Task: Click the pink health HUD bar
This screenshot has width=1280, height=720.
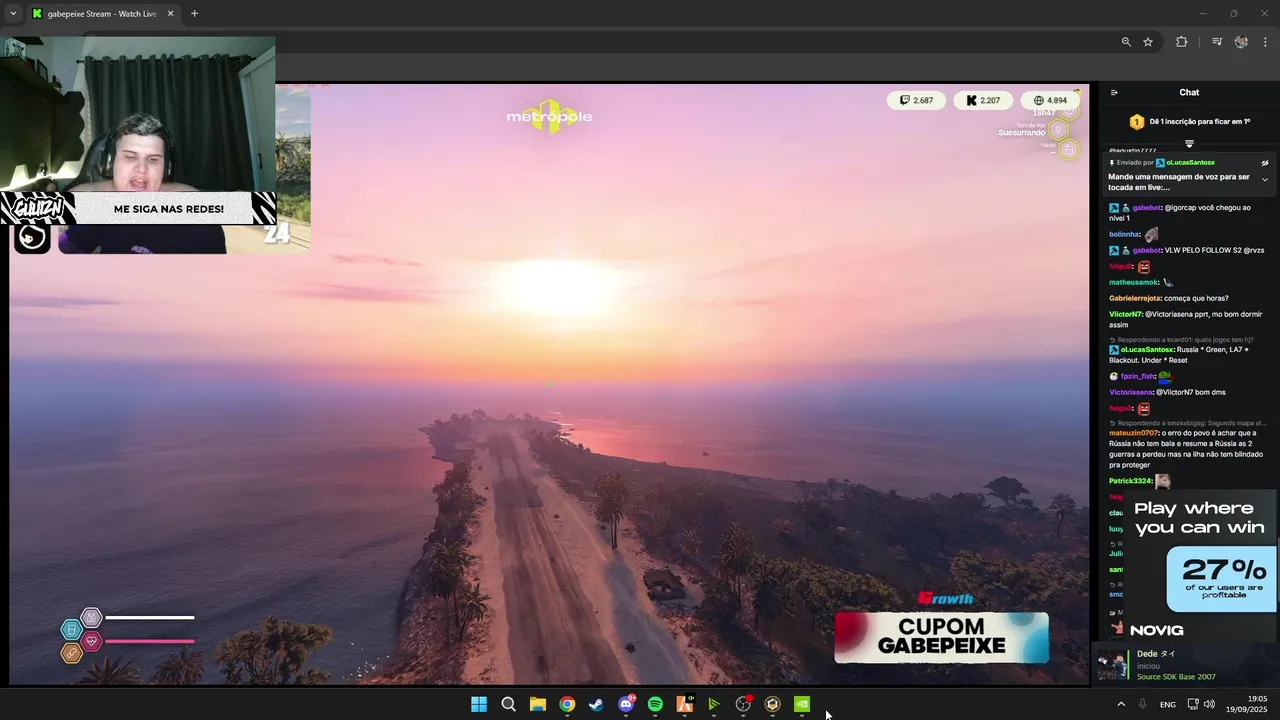Action: coord(150,641)
